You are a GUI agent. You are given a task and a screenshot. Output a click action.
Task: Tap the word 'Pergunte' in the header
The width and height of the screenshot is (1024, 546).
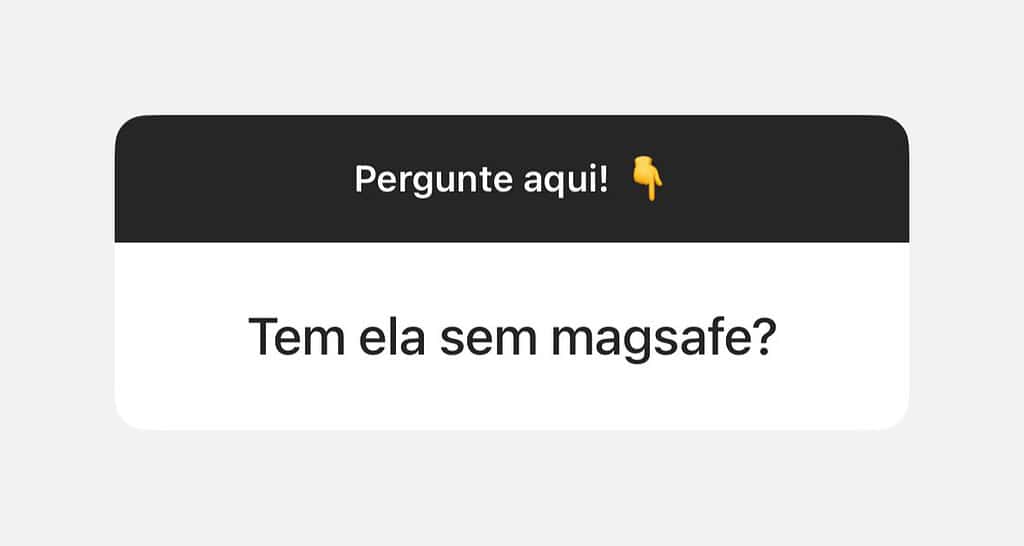tap(434, 179)
